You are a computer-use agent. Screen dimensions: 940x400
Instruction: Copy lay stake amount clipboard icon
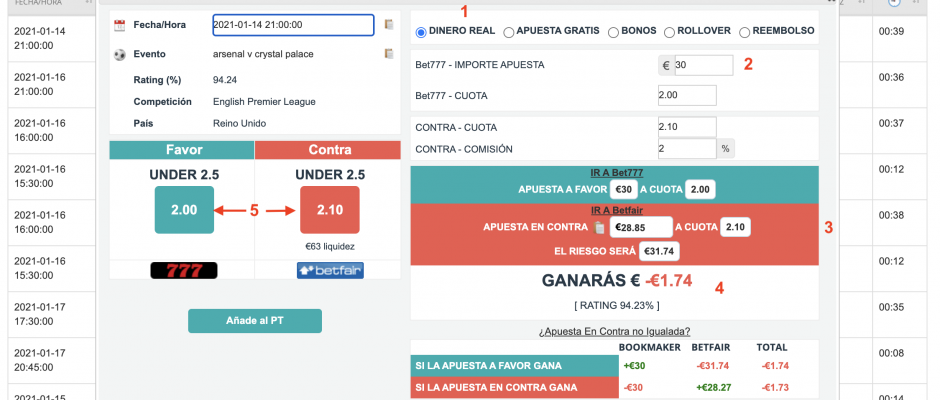598,227
